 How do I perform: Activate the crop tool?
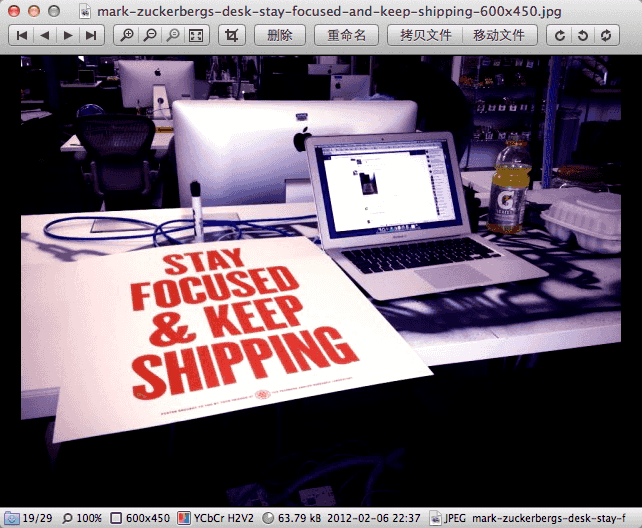(232, 35)
